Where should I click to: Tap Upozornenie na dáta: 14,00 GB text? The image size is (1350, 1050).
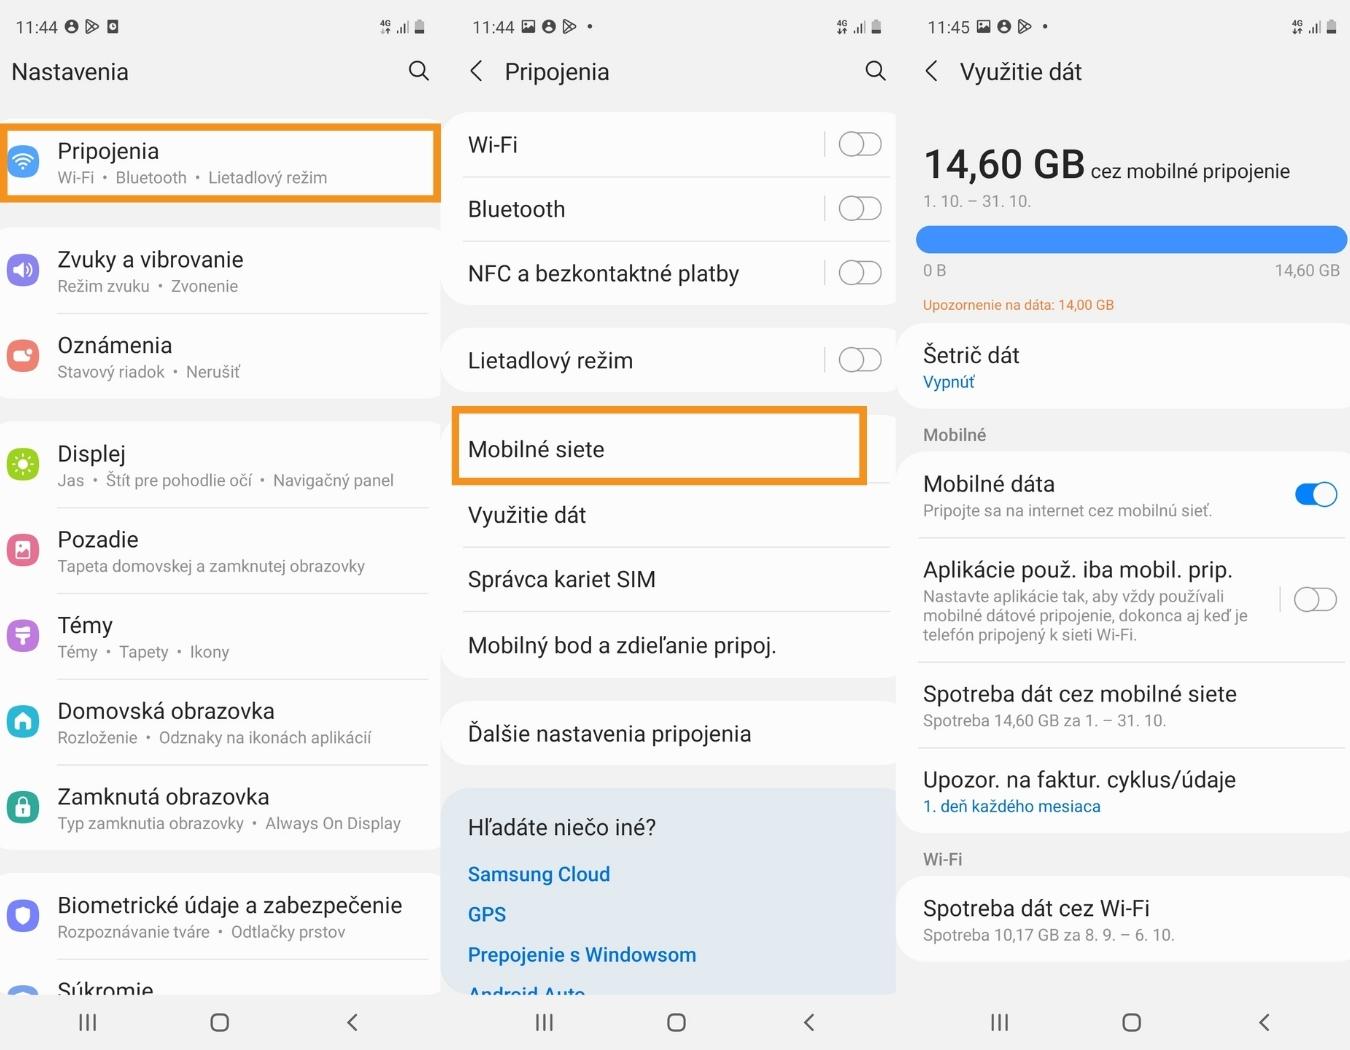pyautogui.click(x=1018, y=305)
